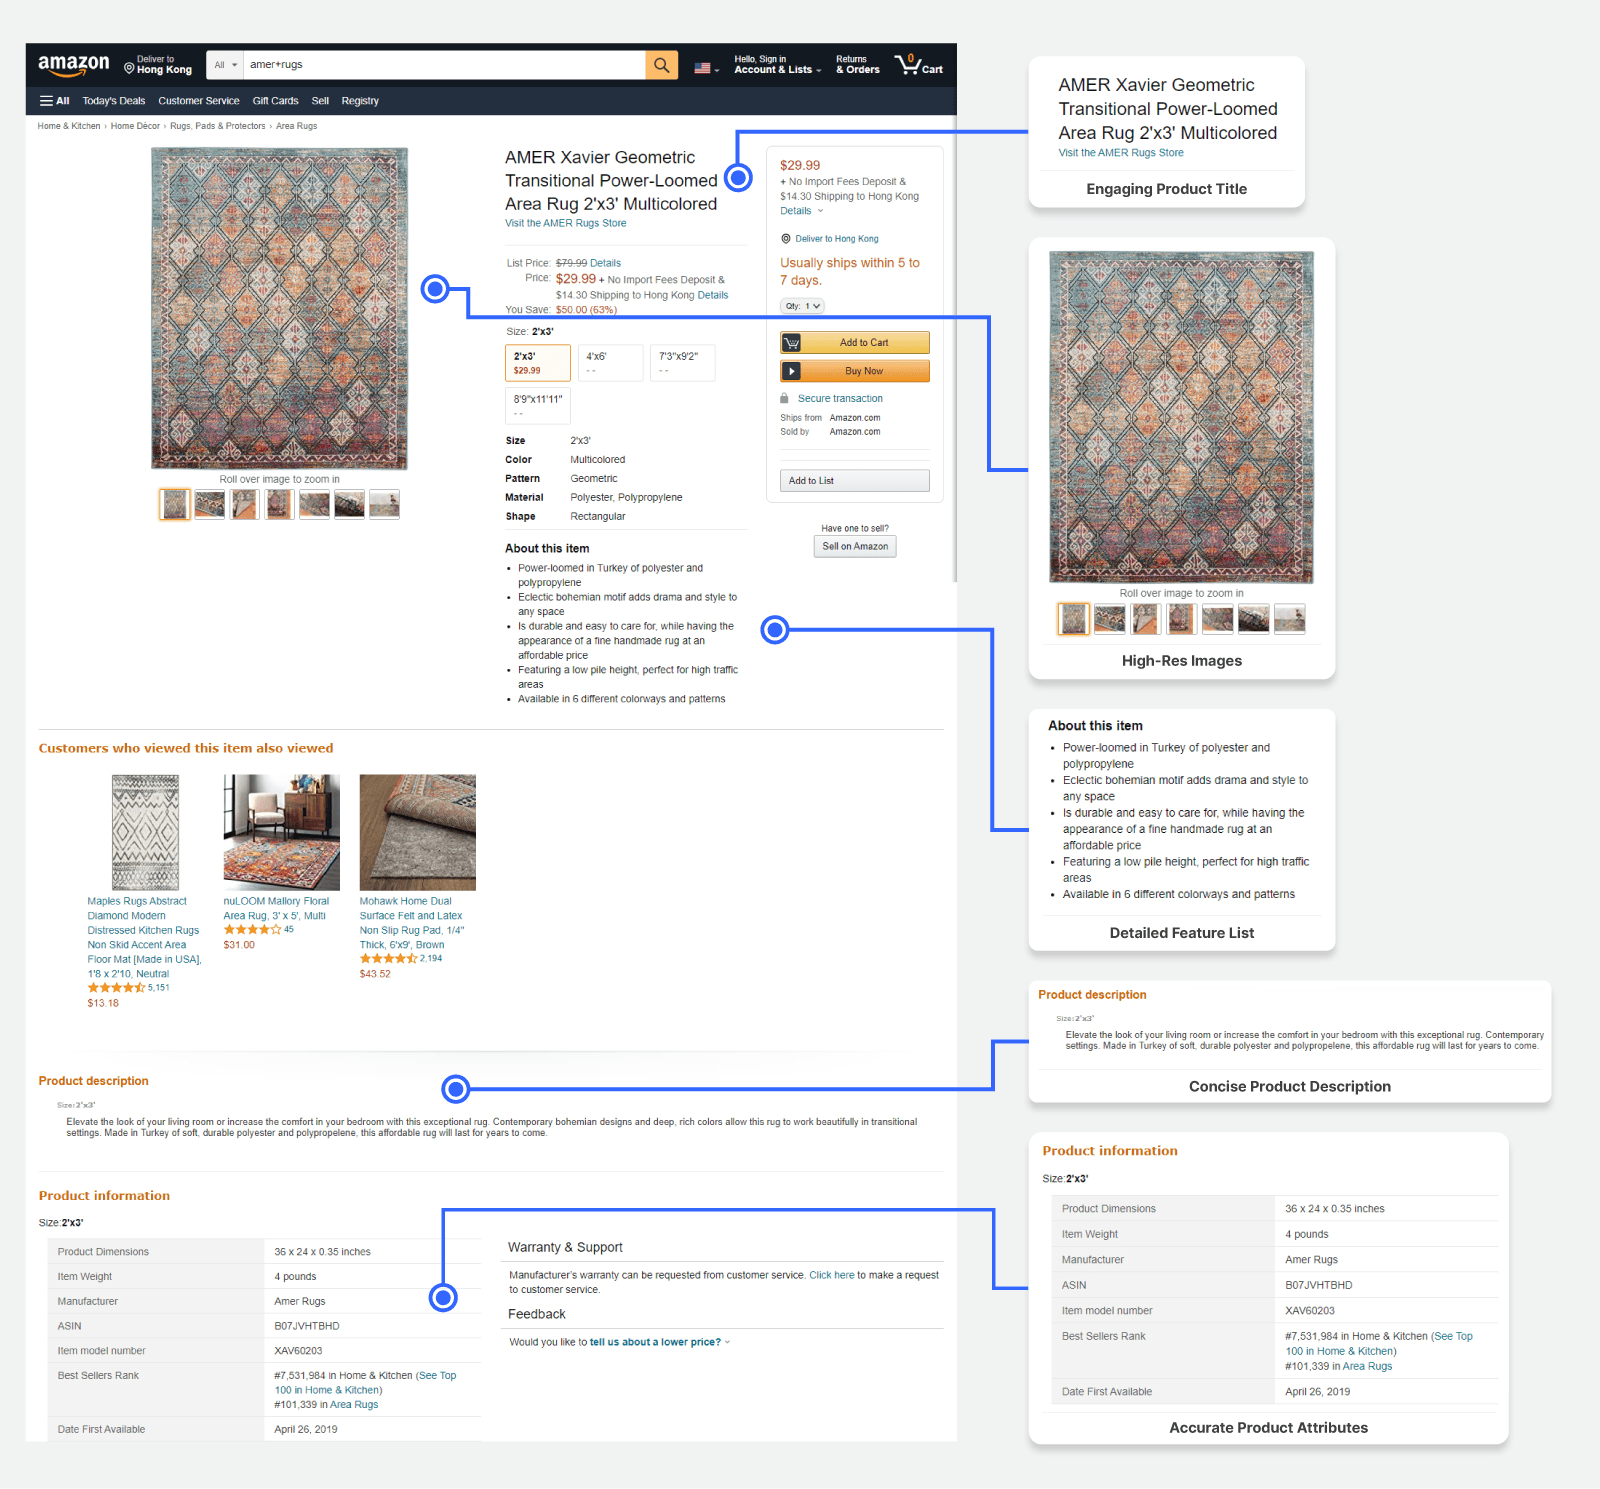This screenshot has height=1489, width=1600.
Task: Click the 'You Save: $50.00 (63%)' text
Action: [561, 310]
